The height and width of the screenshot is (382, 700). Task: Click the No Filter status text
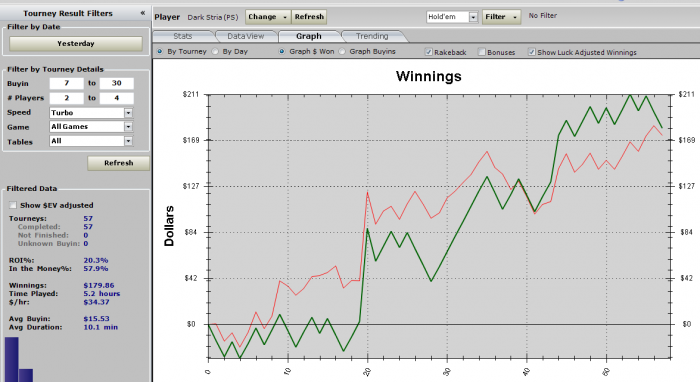click(542, 16)
